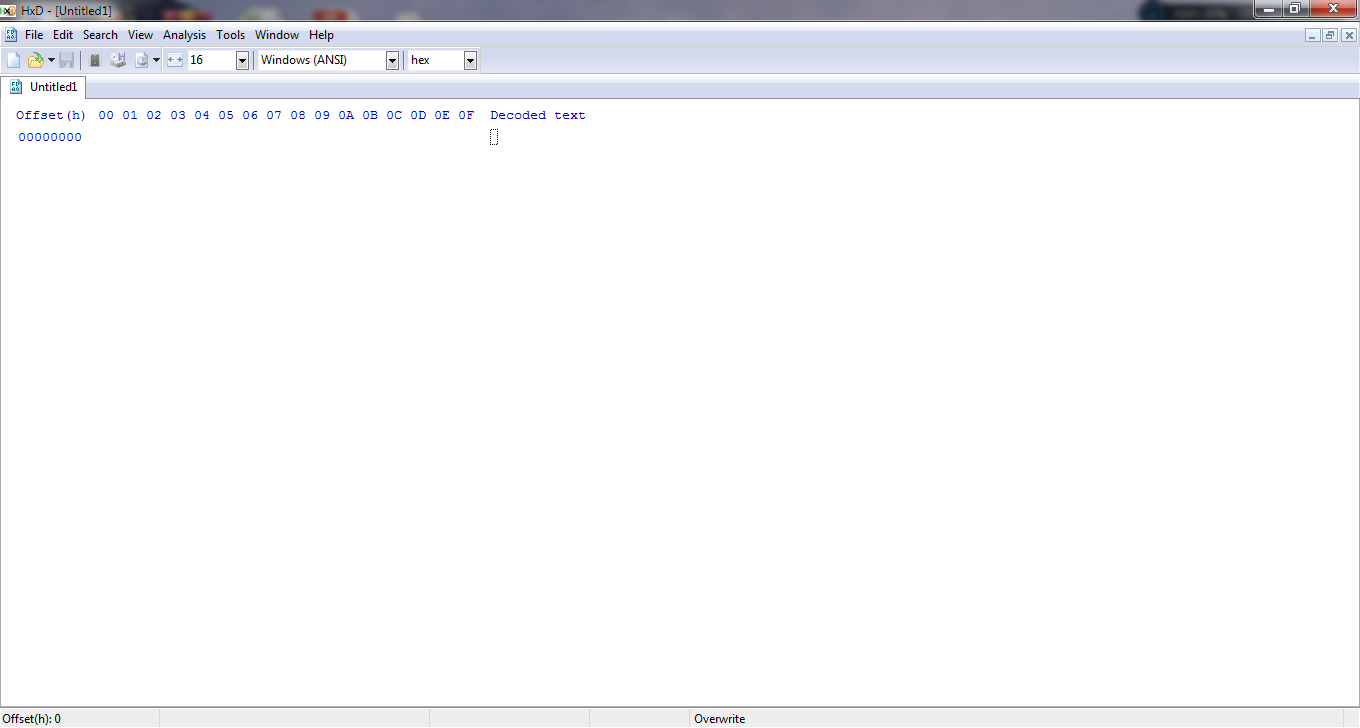This screenshot has width=1360, height=728.
Task: Click the 00000000 offset row label
Action: point(50,137)
